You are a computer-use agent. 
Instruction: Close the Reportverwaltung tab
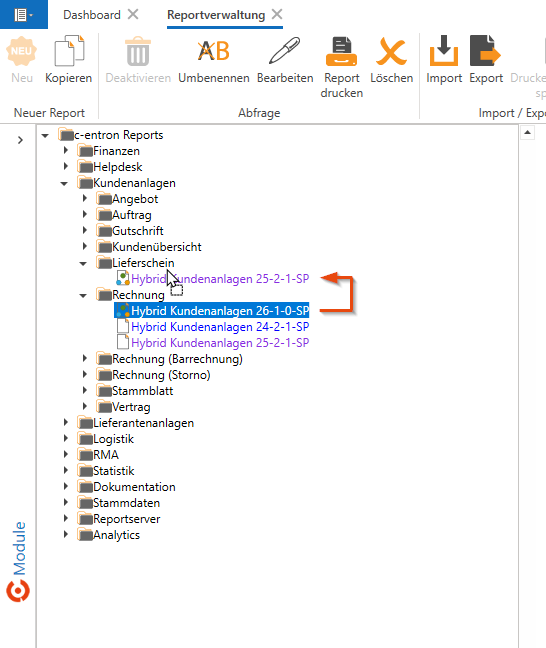click(x=277, y=14)
